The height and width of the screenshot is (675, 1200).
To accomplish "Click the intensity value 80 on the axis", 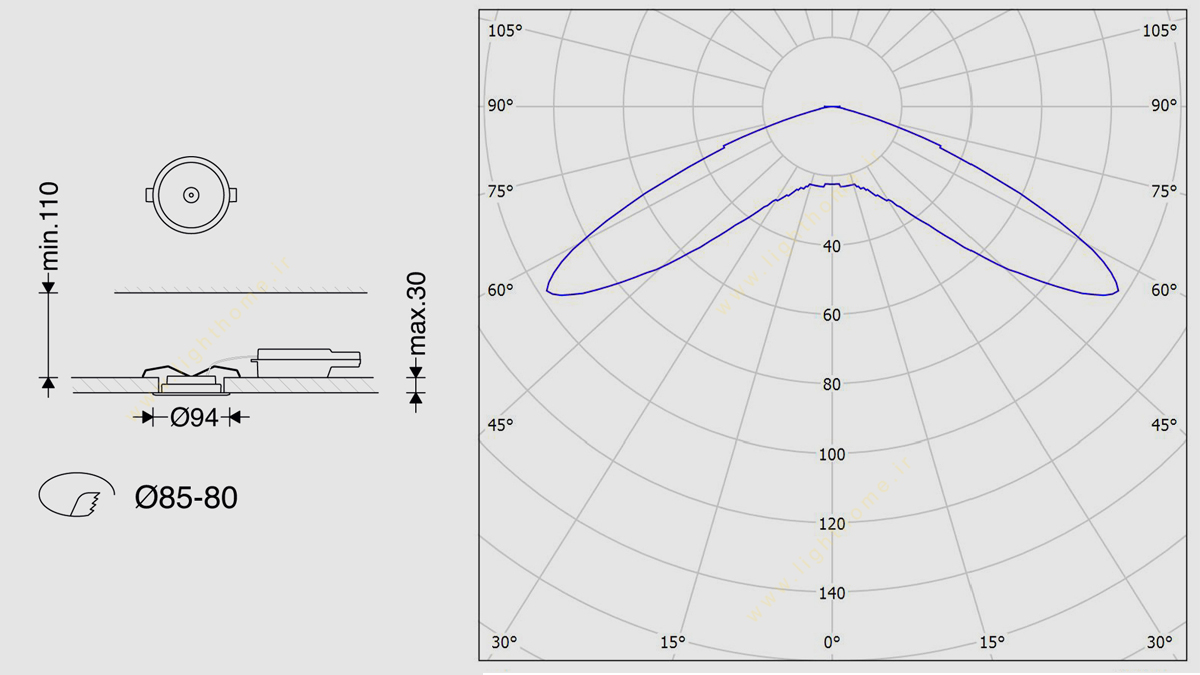I will coord(832,384).
